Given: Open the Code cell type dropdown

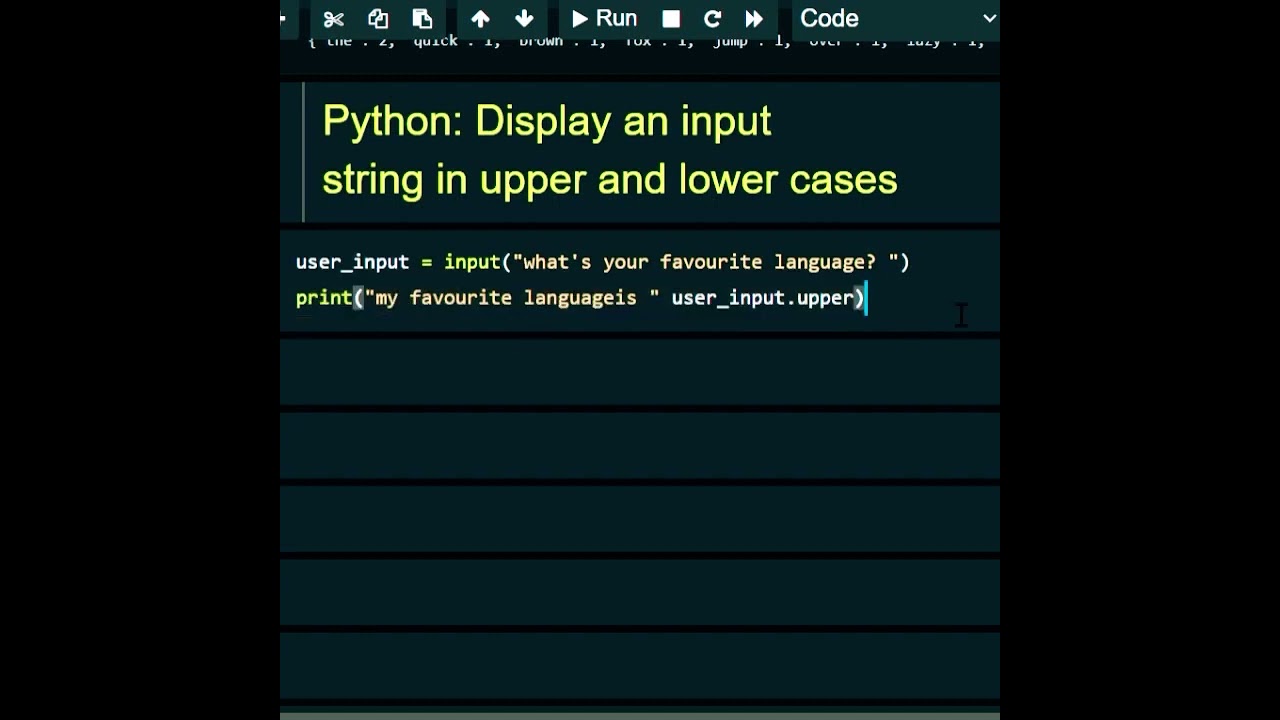Looking at the screenshot, I should pos(897,19).
